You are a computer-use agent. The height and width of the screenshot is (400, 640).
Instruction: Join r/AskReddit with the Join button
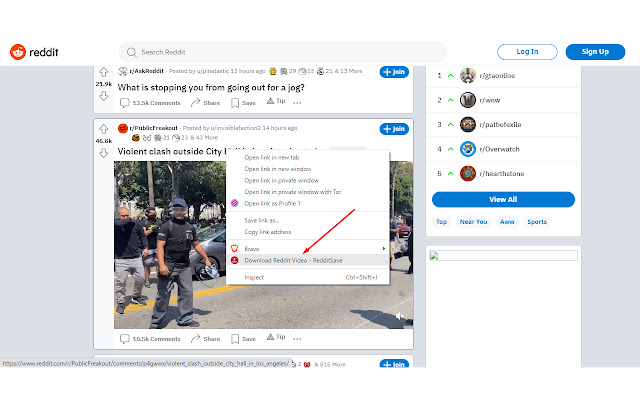click(x=394, y=72)
